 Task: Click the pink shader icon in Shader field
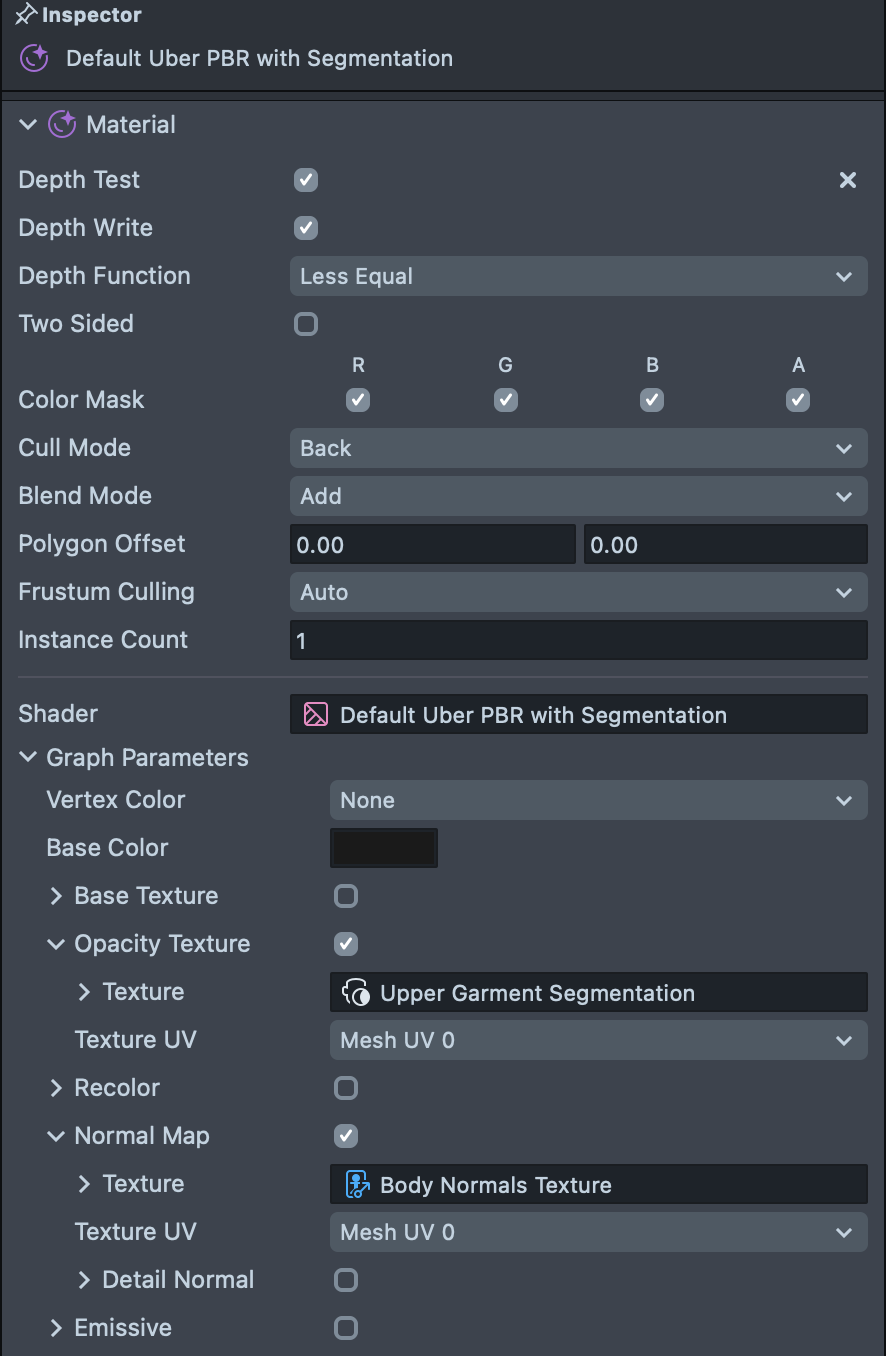[313, 714]
